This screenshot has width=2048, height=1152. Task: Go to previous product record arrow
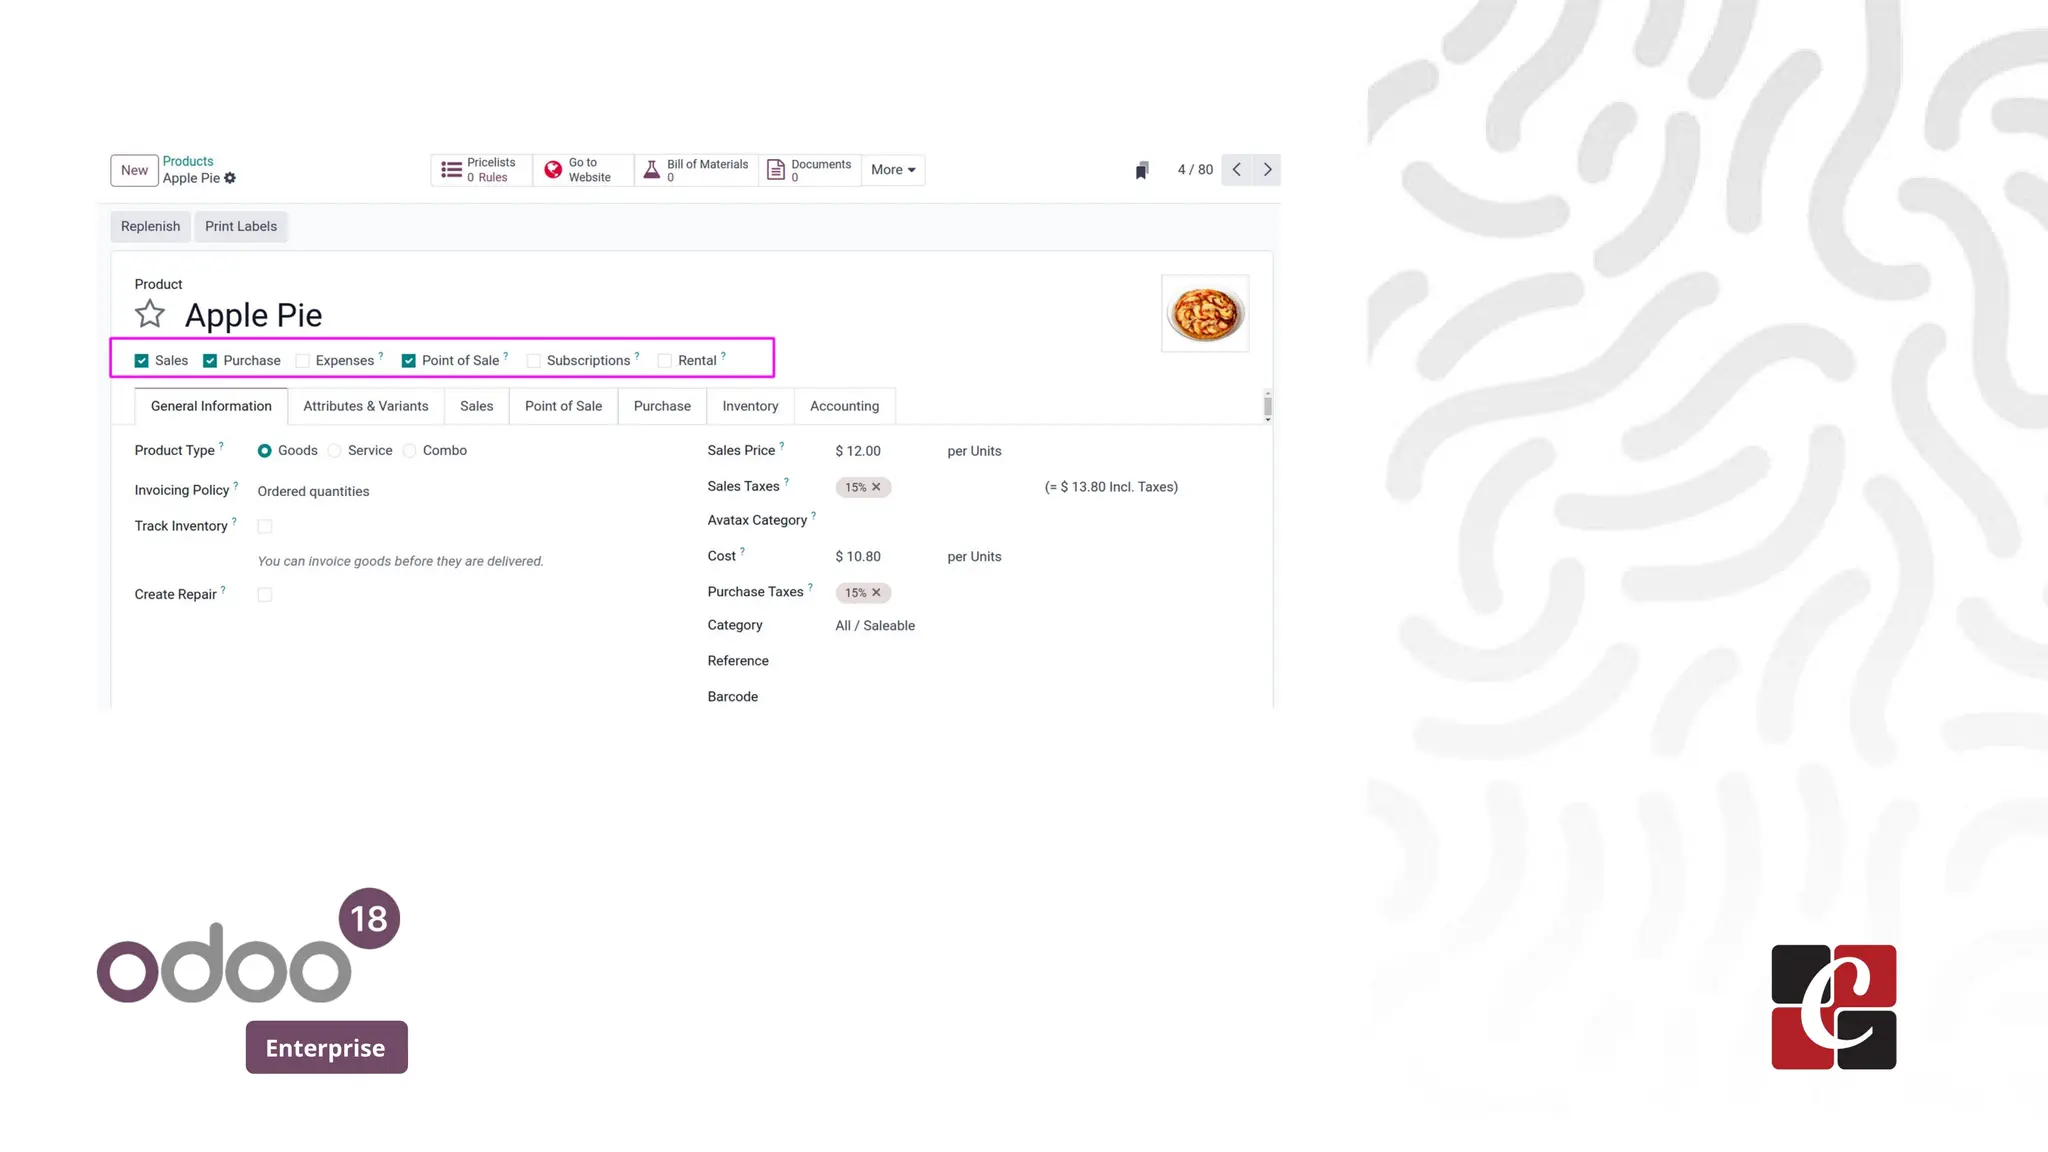point(1237,170)
